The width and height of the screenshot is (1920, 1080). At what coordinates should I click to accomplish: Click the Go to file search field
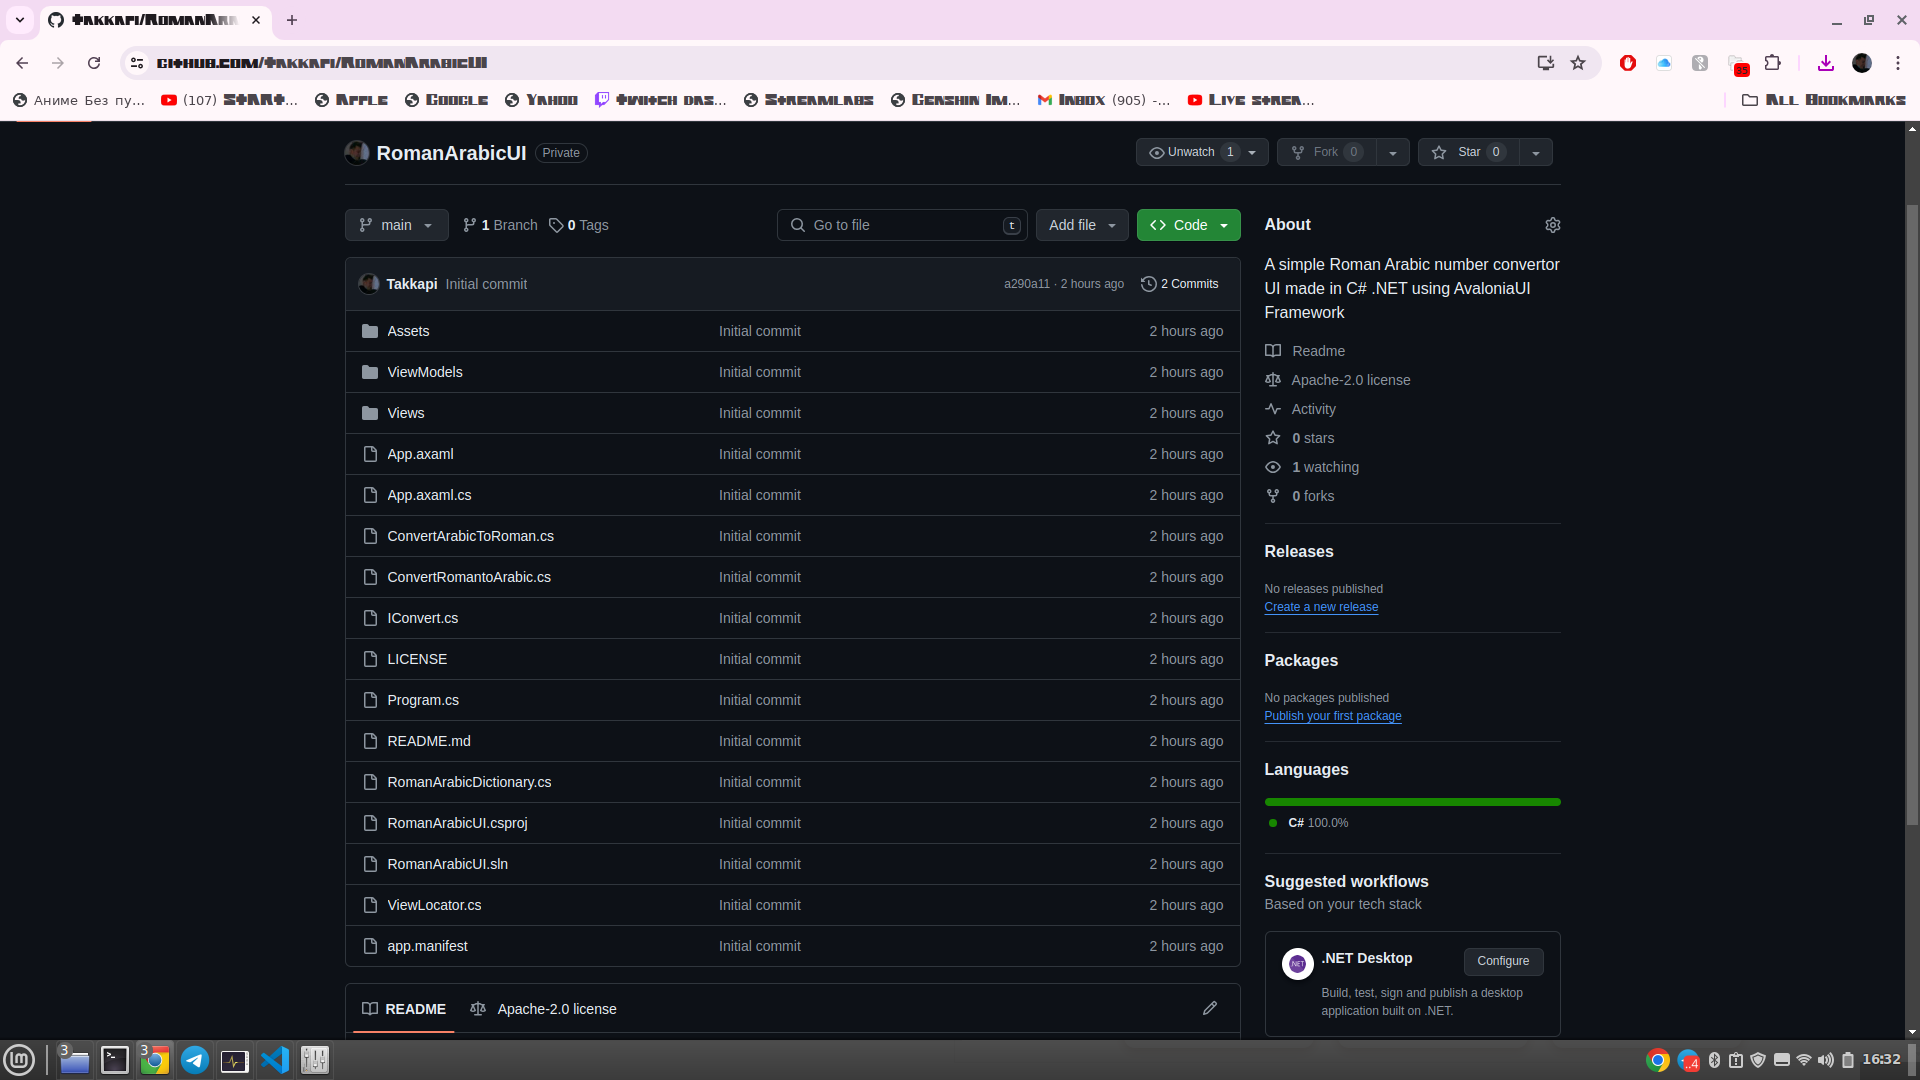(x=902, y=225)
